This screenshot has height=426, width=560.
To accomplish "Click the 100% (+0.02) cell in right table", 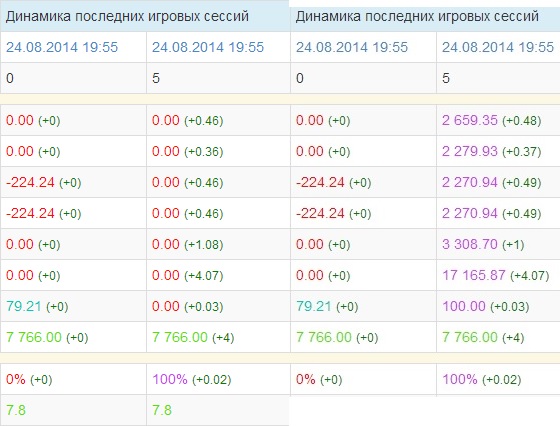I will tap(498, 379).
